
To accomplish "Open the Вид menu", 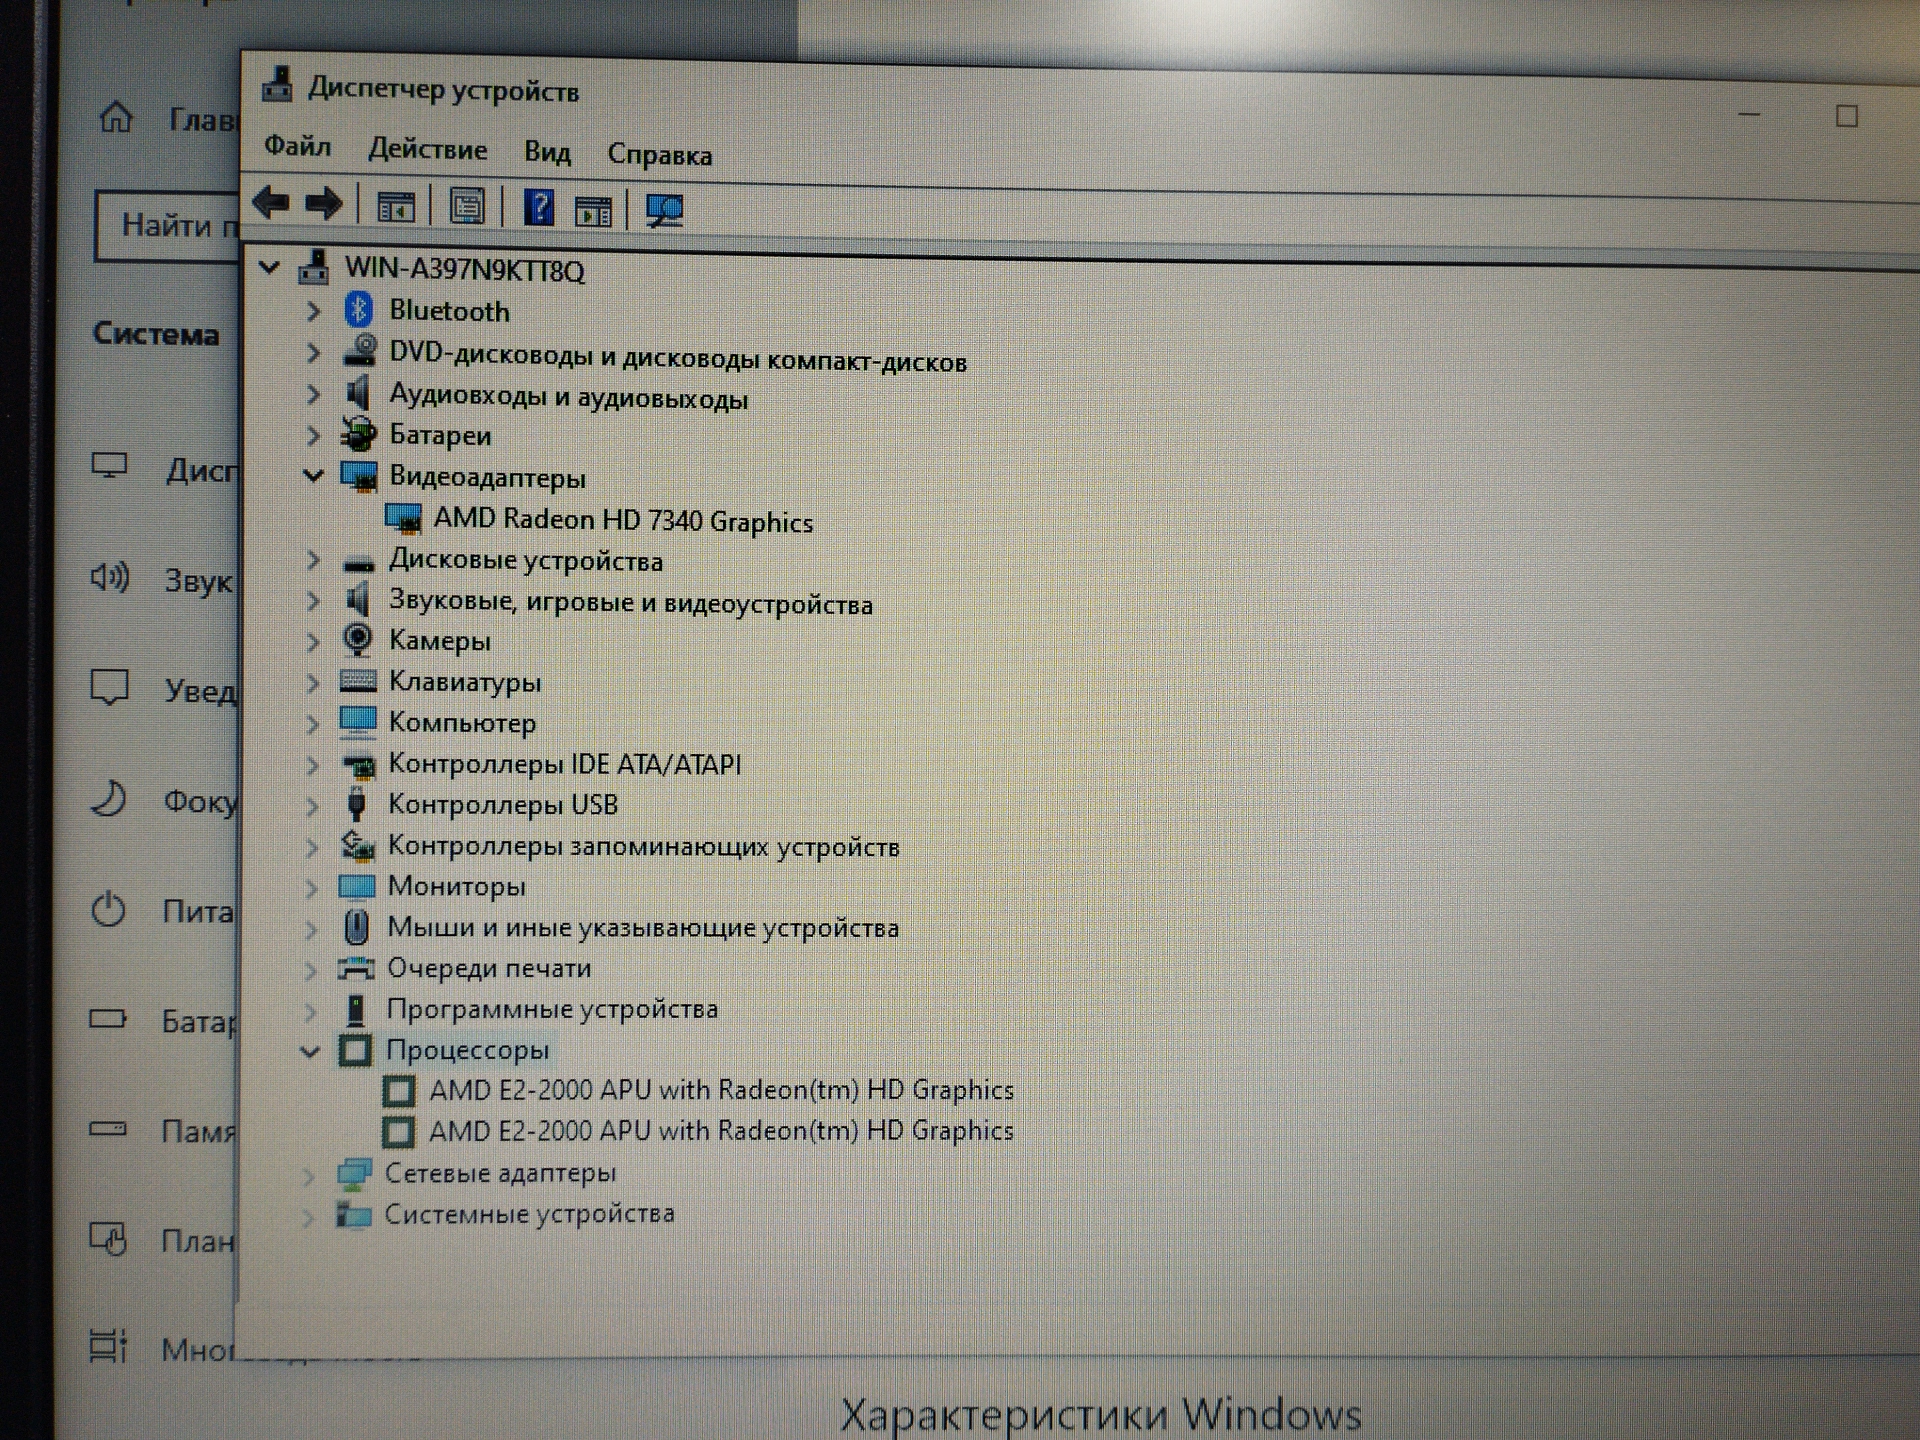I will click(x=547, y=152).
